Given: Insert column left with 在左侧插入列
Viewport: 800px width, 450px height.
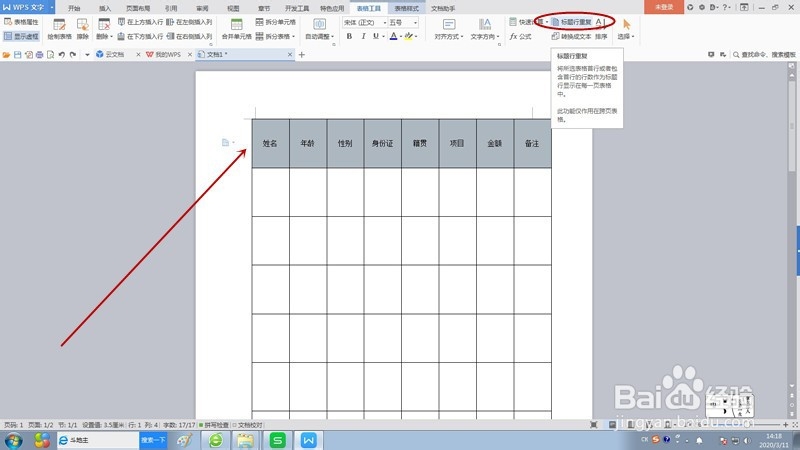Looking at the screenshot, I should coord(189,22).
